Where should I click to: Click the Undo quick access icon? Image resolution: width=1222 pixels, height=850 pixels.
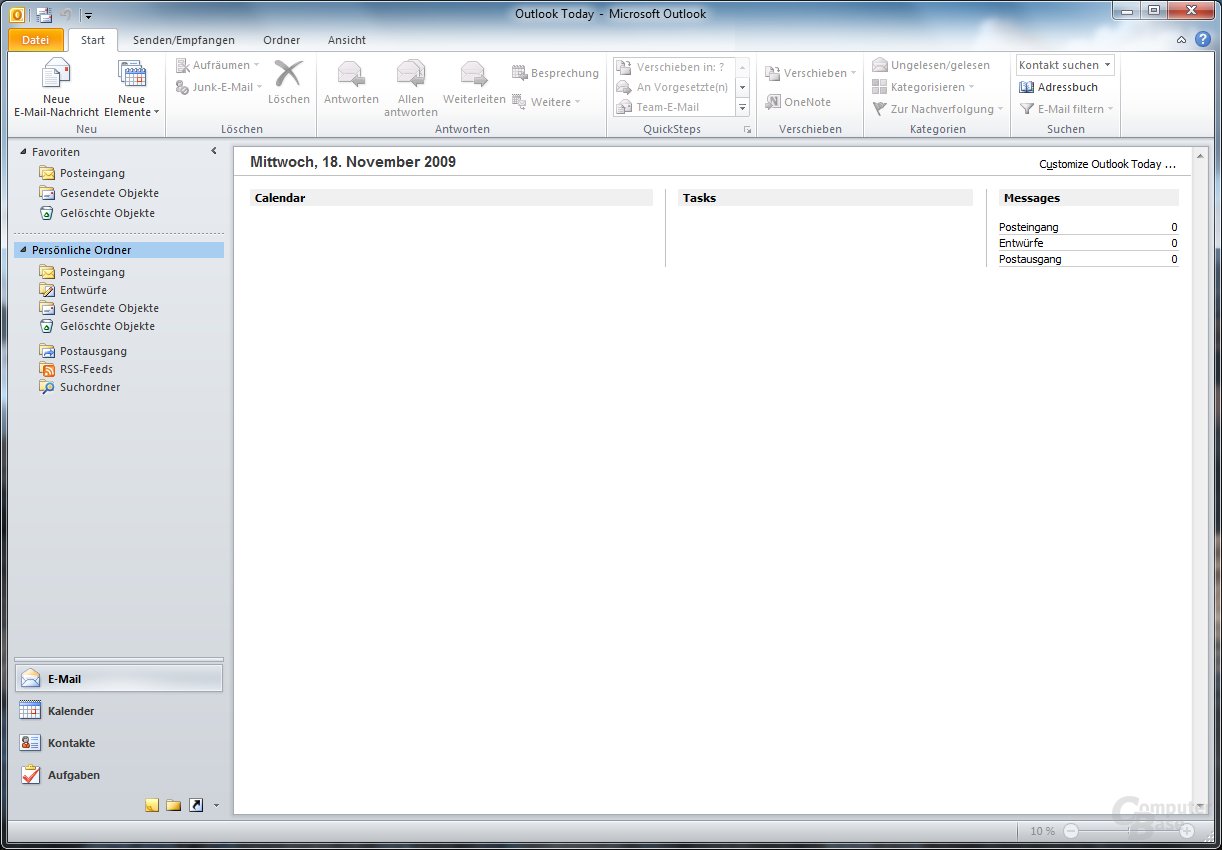click(66, 14)
